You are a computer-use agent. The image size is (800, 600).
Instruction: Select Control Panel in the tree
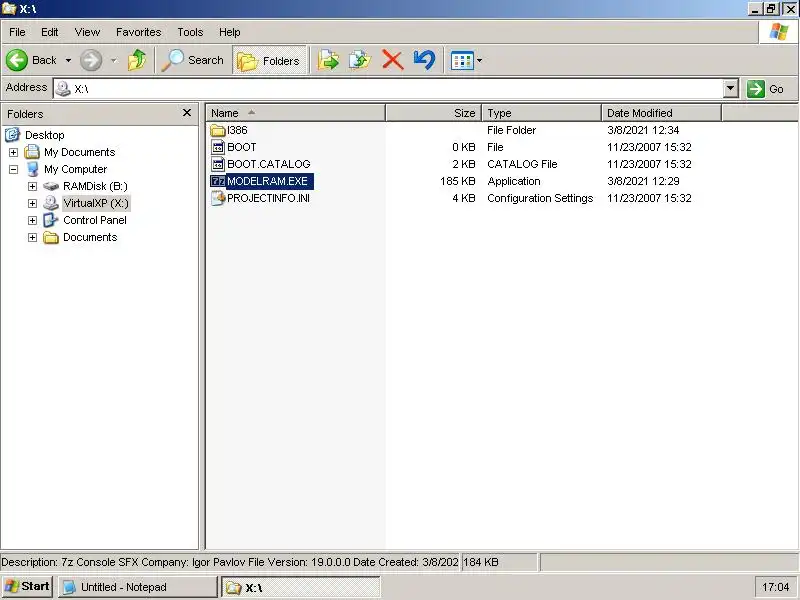click(x=94, y=220)
